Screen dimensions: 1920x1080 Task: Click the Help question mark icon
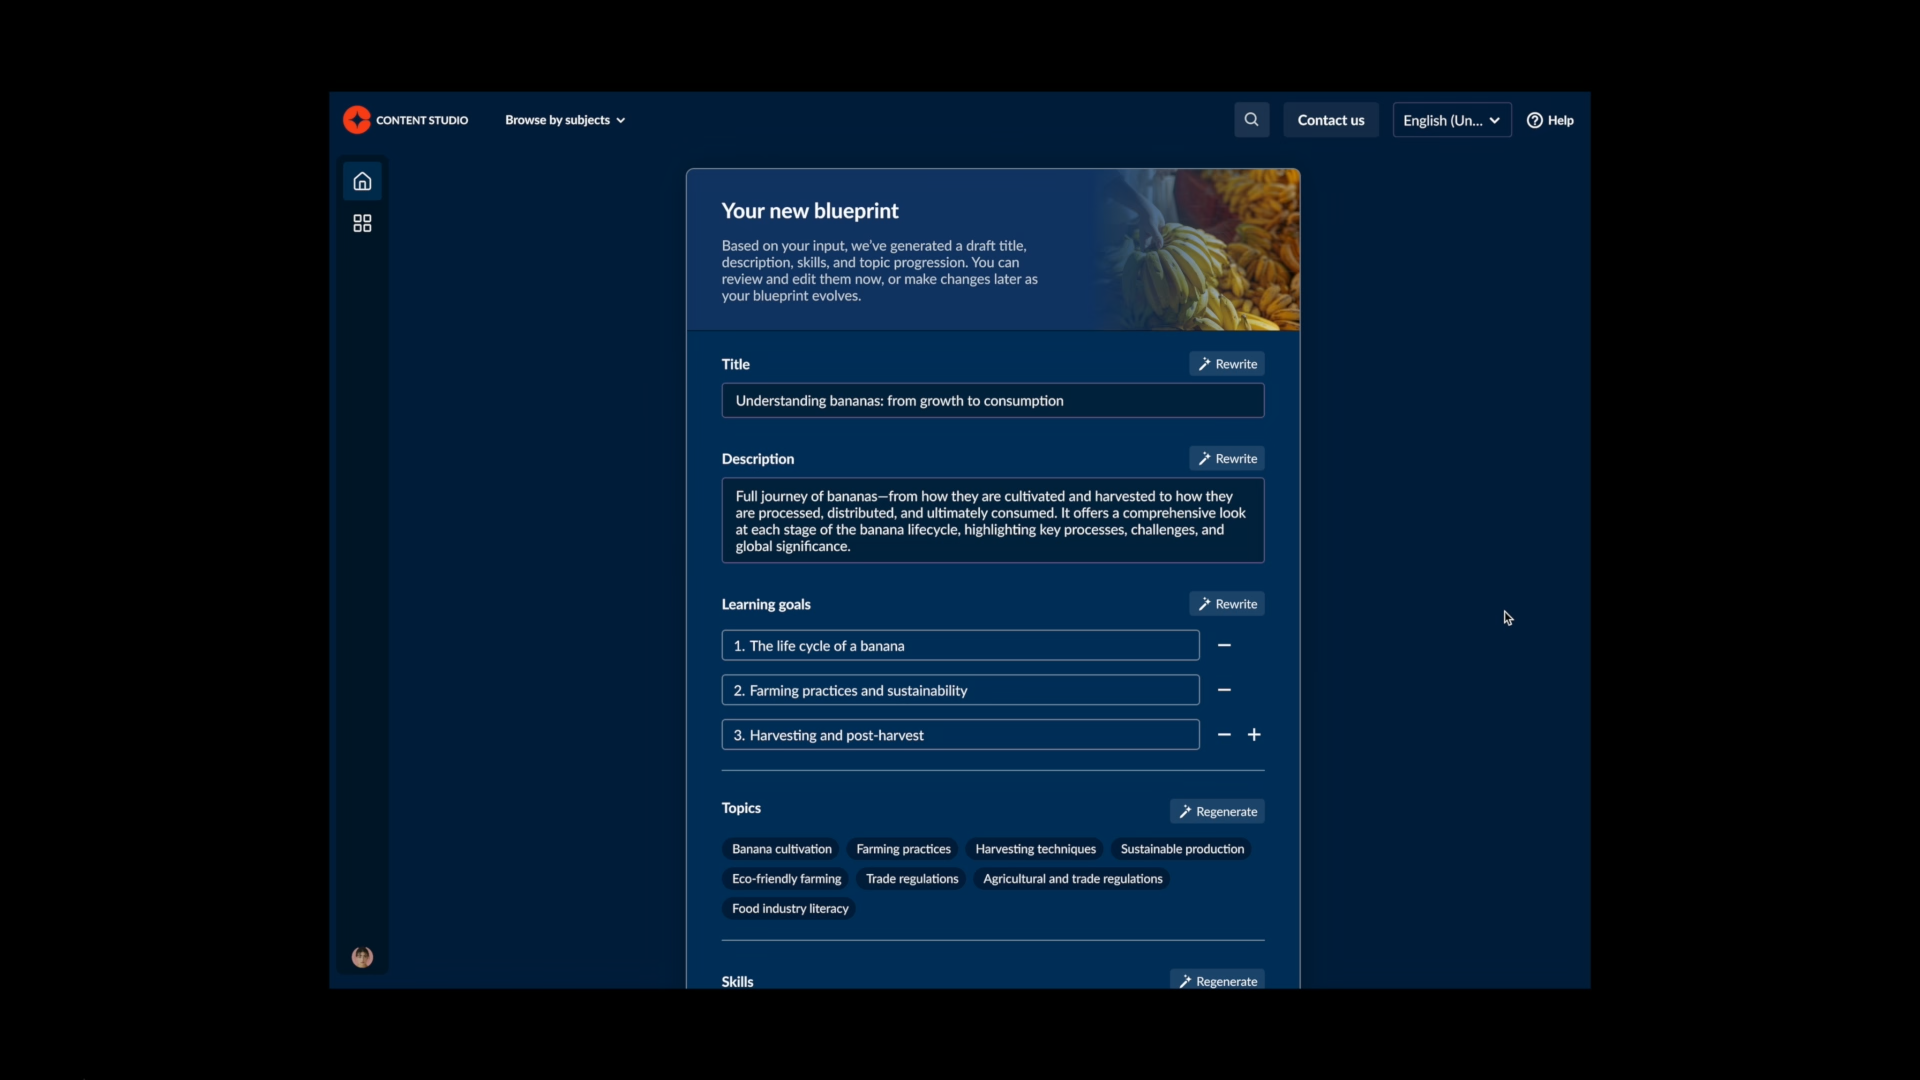point(1535,120)
